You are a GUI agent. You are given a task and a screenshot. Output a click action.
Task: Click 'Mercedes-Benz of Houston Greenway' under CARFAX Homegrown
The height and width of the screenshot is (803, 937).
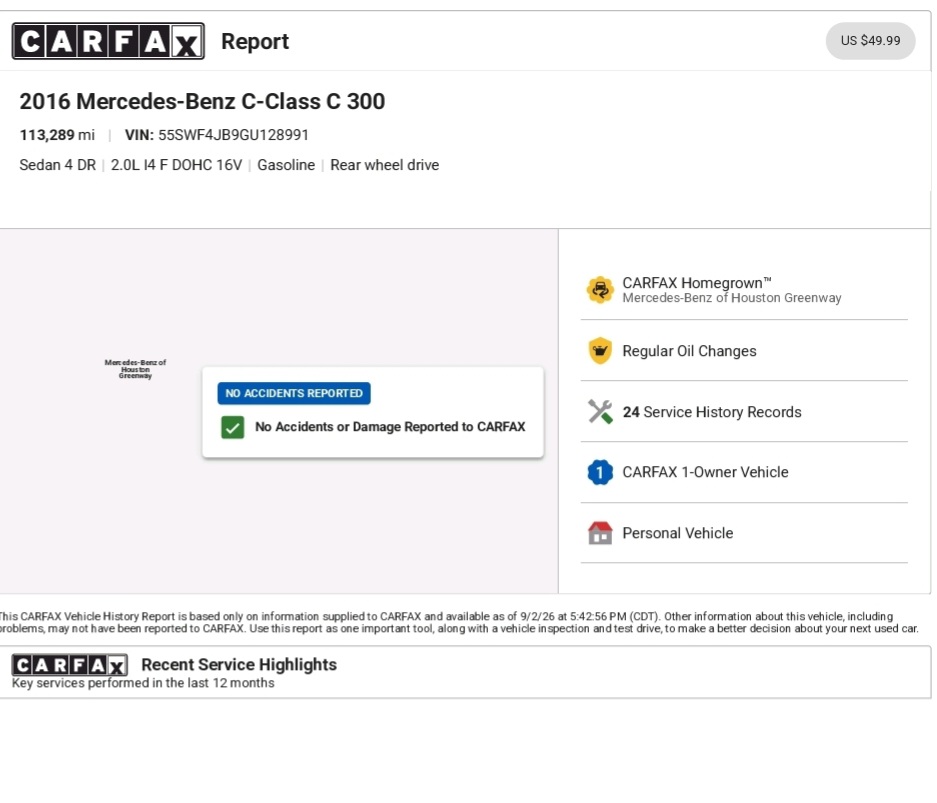pyautogui.click(x=732, y=298)
